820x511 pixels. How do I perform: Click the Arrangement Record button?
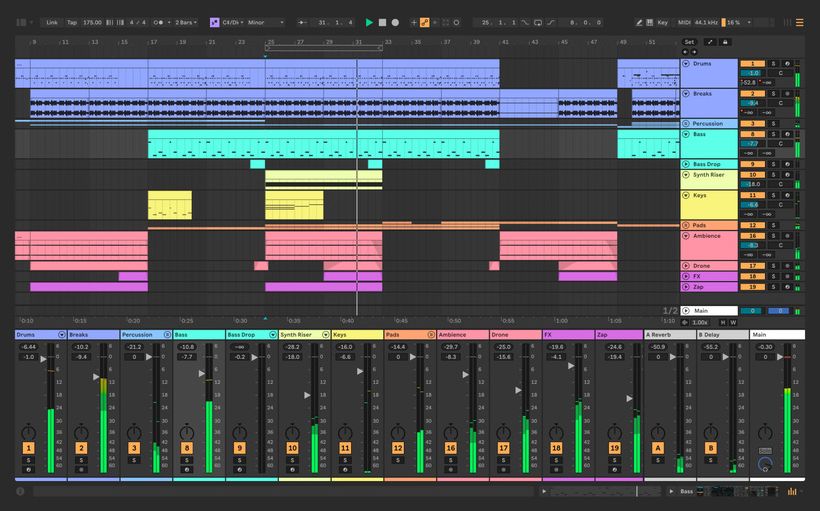395,22
